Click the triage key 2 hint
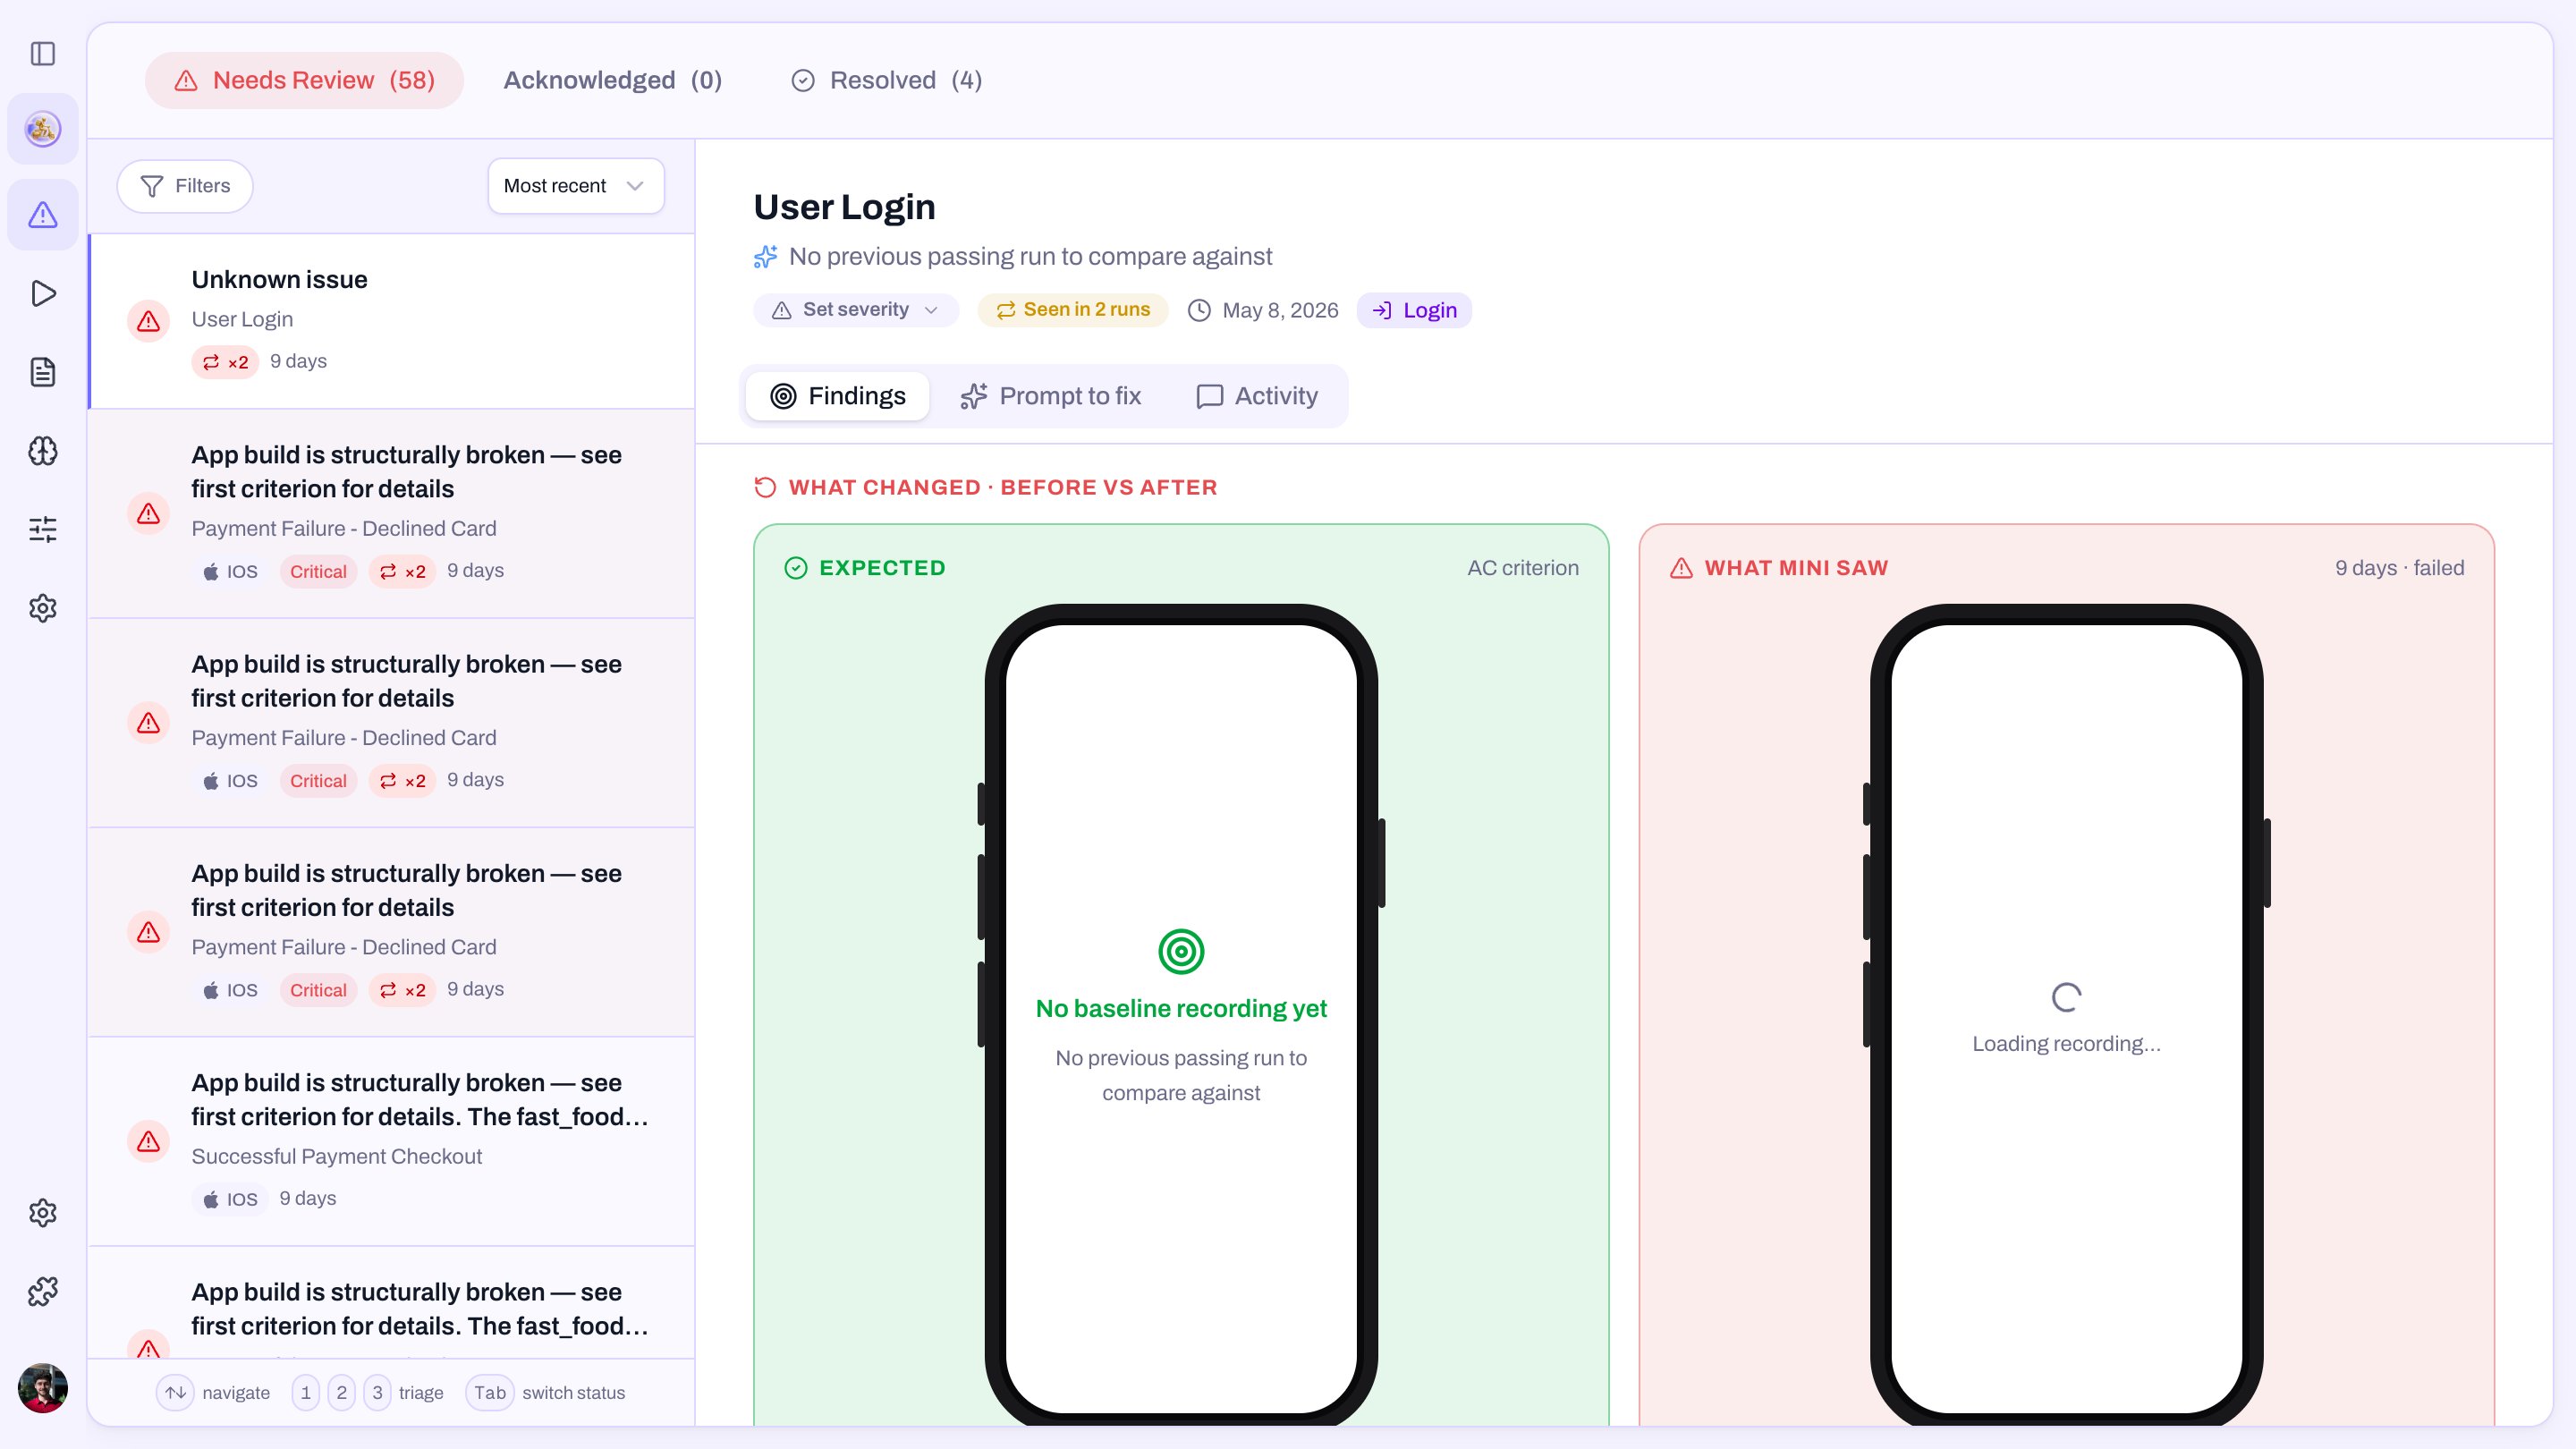The width and height of the screenshot is (2576, 1449). coord(342,1392)
